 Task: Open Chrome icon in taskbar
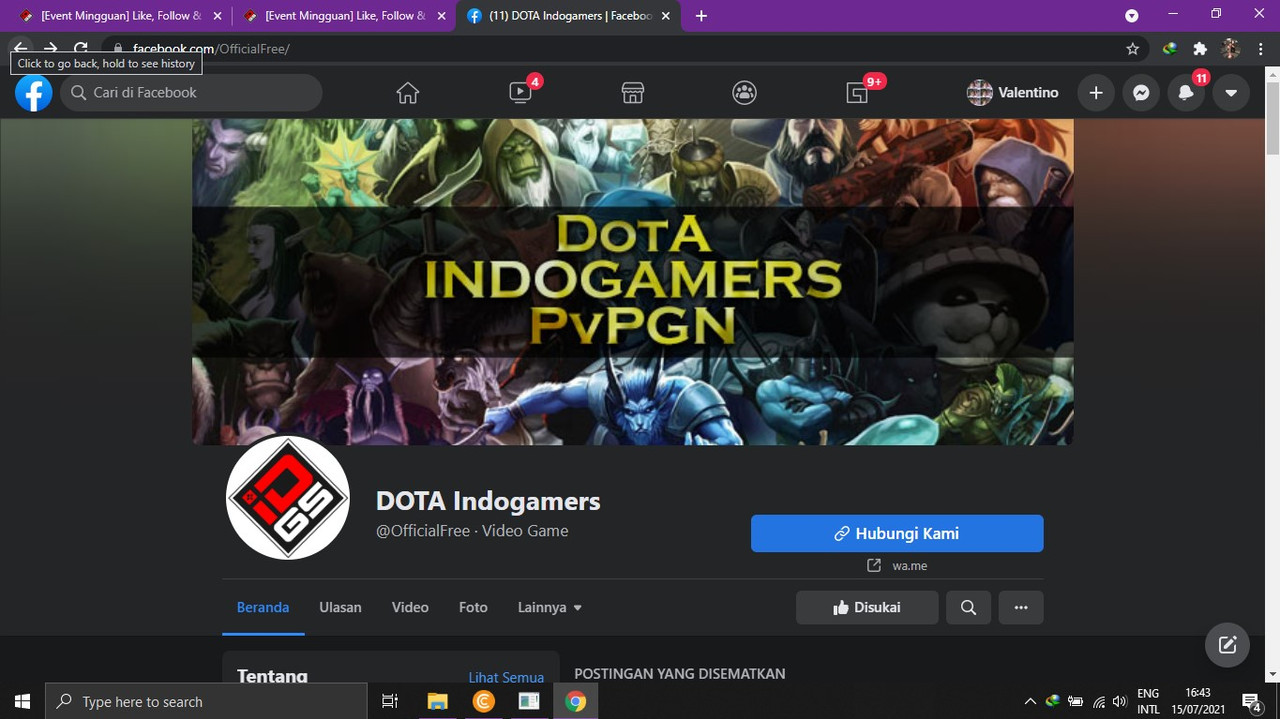pos(575,702)
